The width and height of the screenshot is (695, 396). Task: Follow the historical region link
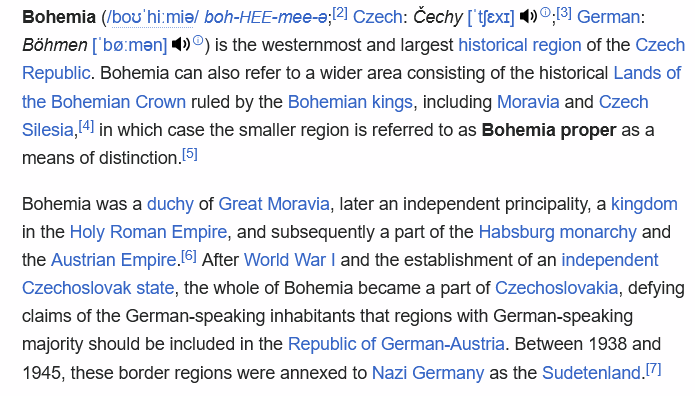point(519,45)
